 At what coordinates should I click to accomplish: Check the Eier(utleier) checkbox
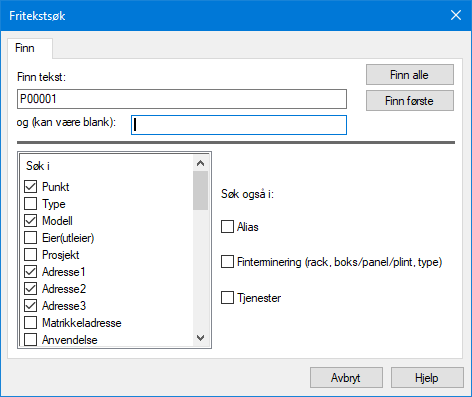point(30,238)
